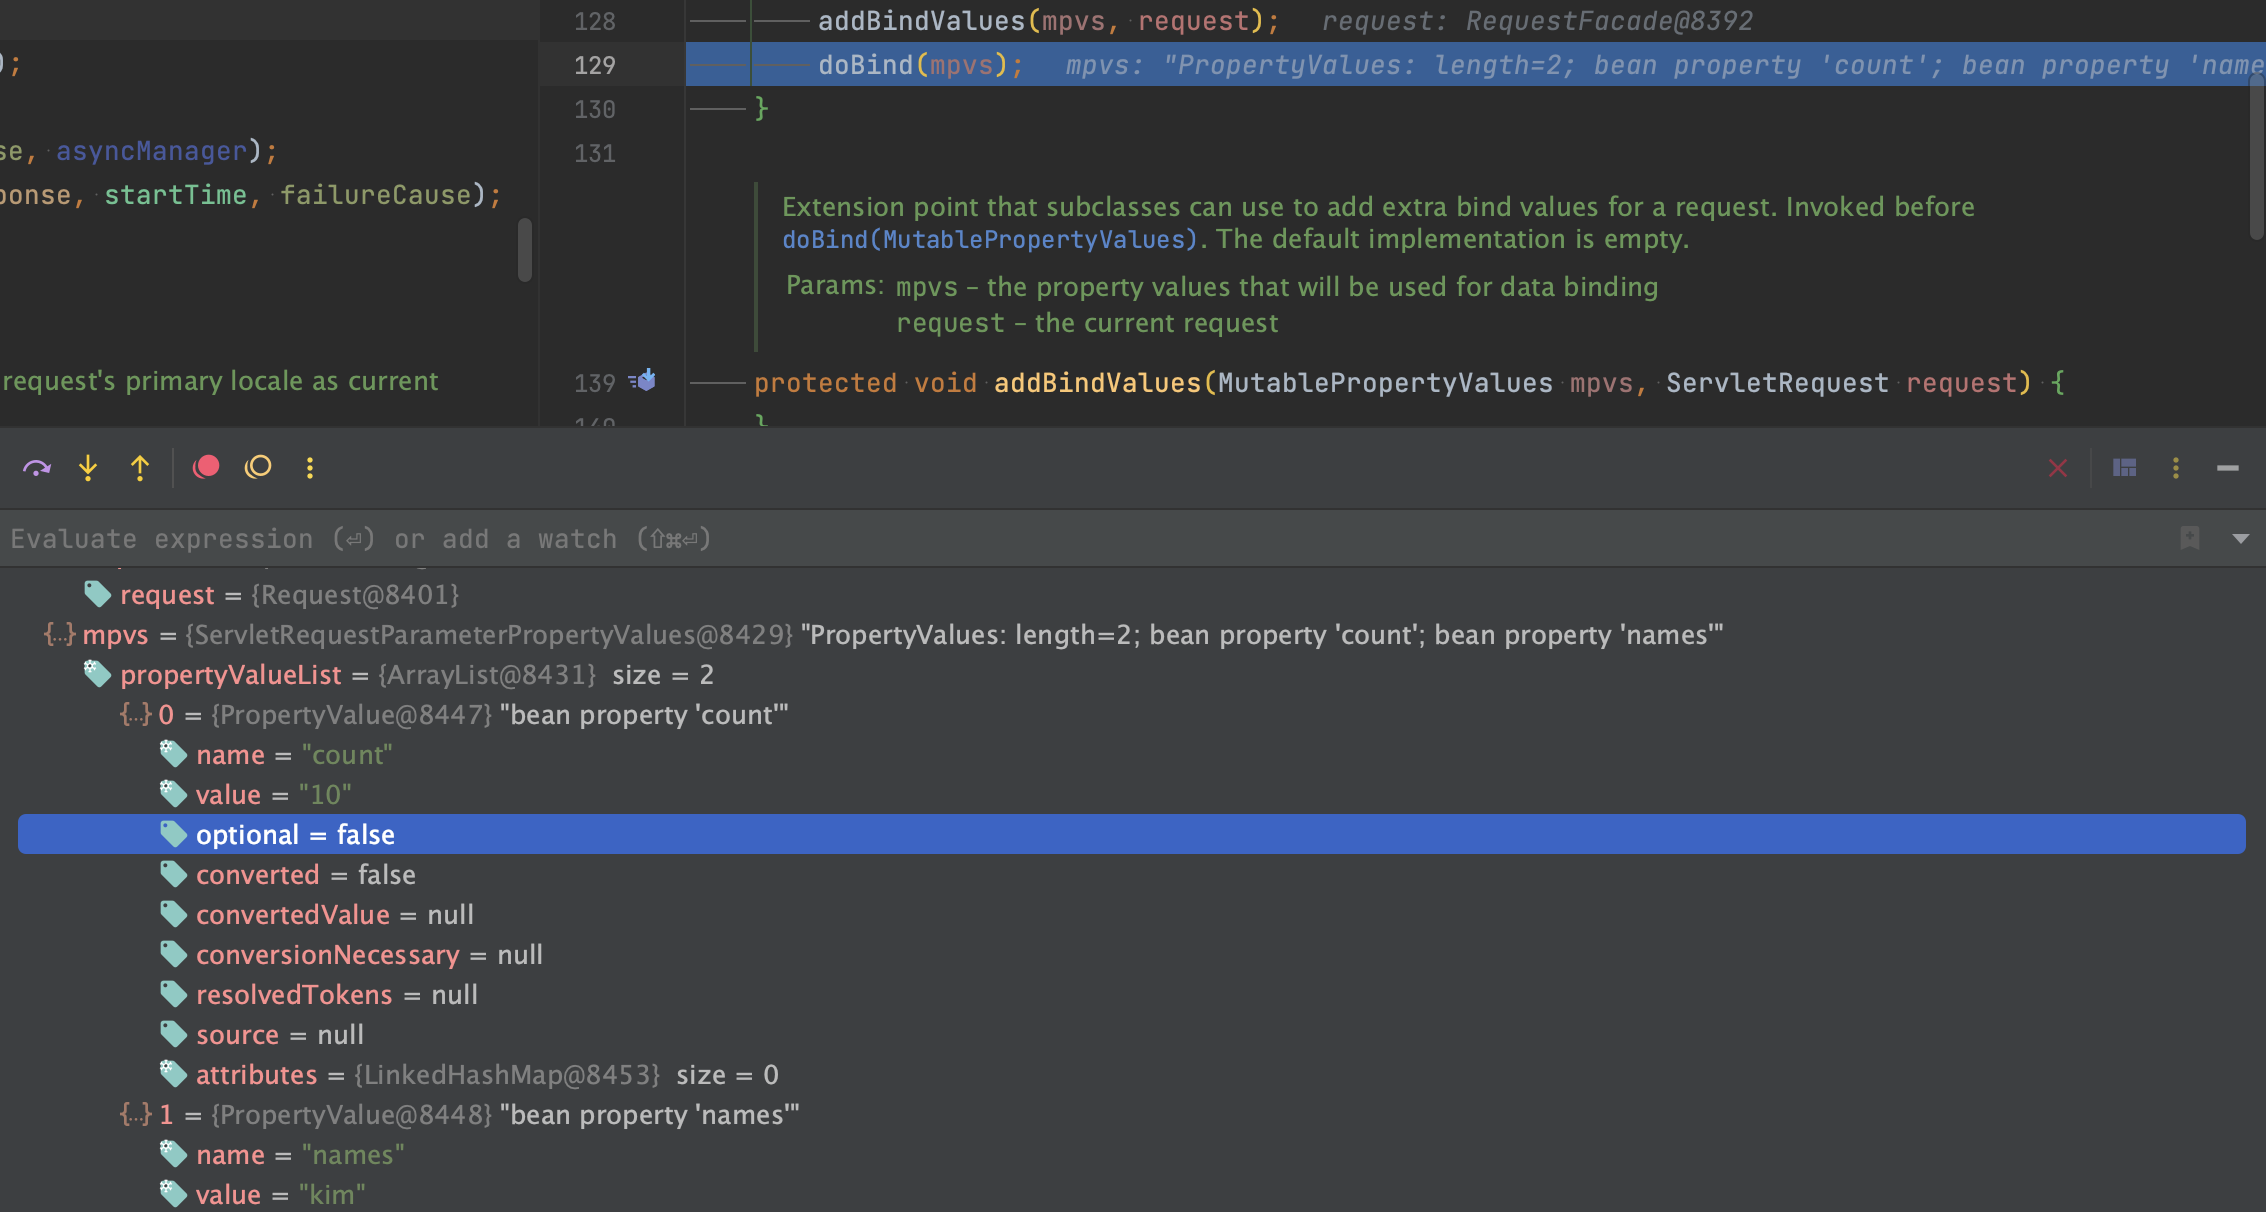The width and height of the screenshot is (2266, 1212).
Task: Click the override gutter icon at line 139
Action: (643, 381)
